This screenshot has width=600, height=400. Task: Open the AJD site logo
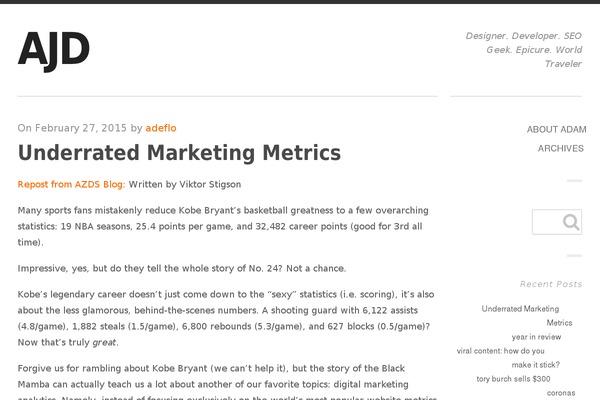pos(54,49)
